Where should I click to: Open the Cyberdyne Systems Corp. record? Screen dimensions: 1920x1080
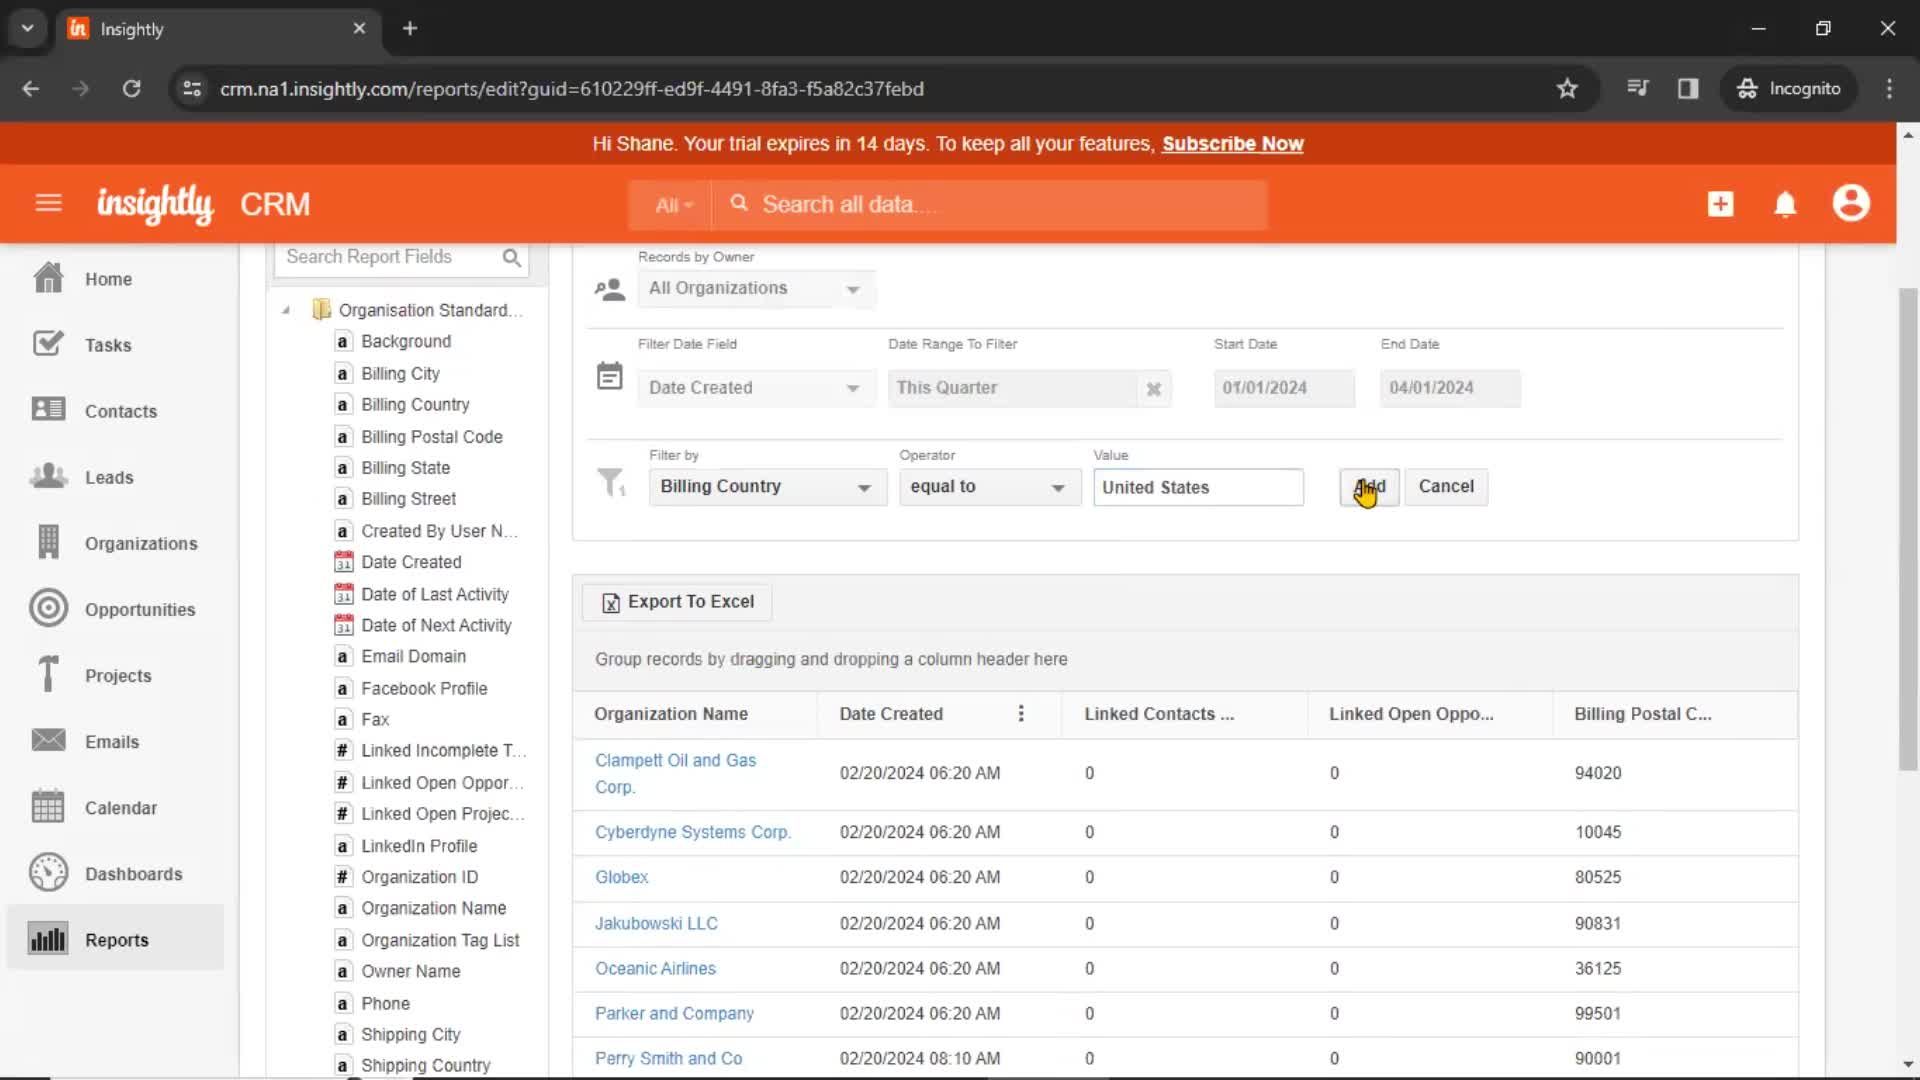[x=693, y=832]
